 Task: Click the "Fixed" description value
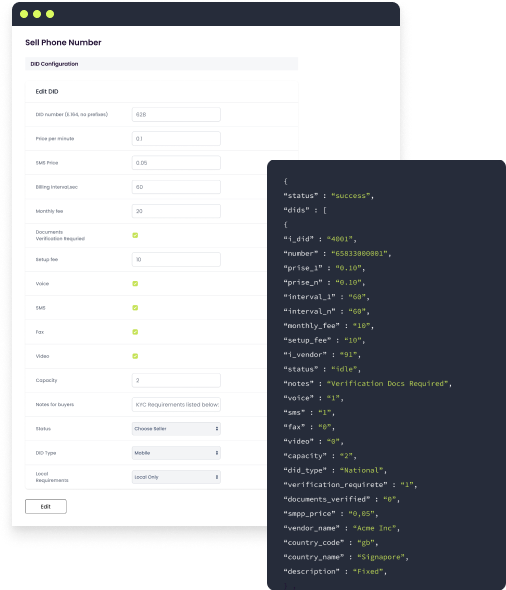click(368, 571)
